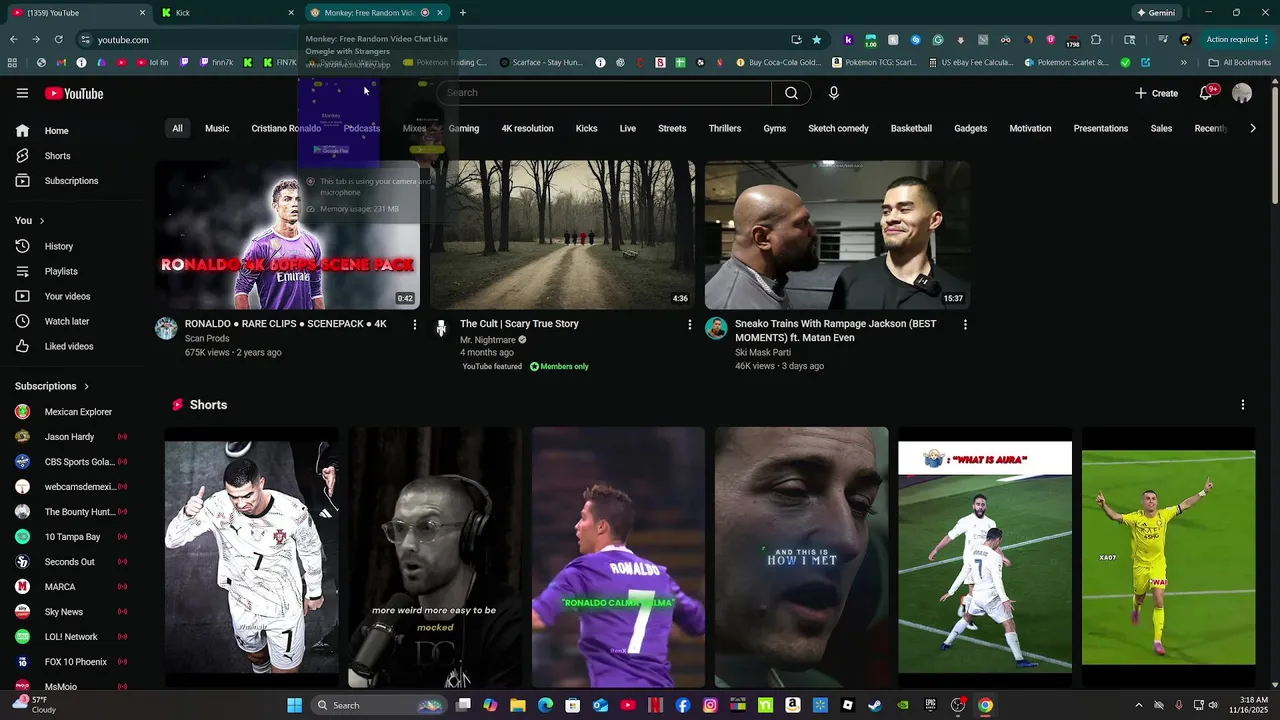
Task: Open Subscriptions in the sidebar
Action: point(70,181)
